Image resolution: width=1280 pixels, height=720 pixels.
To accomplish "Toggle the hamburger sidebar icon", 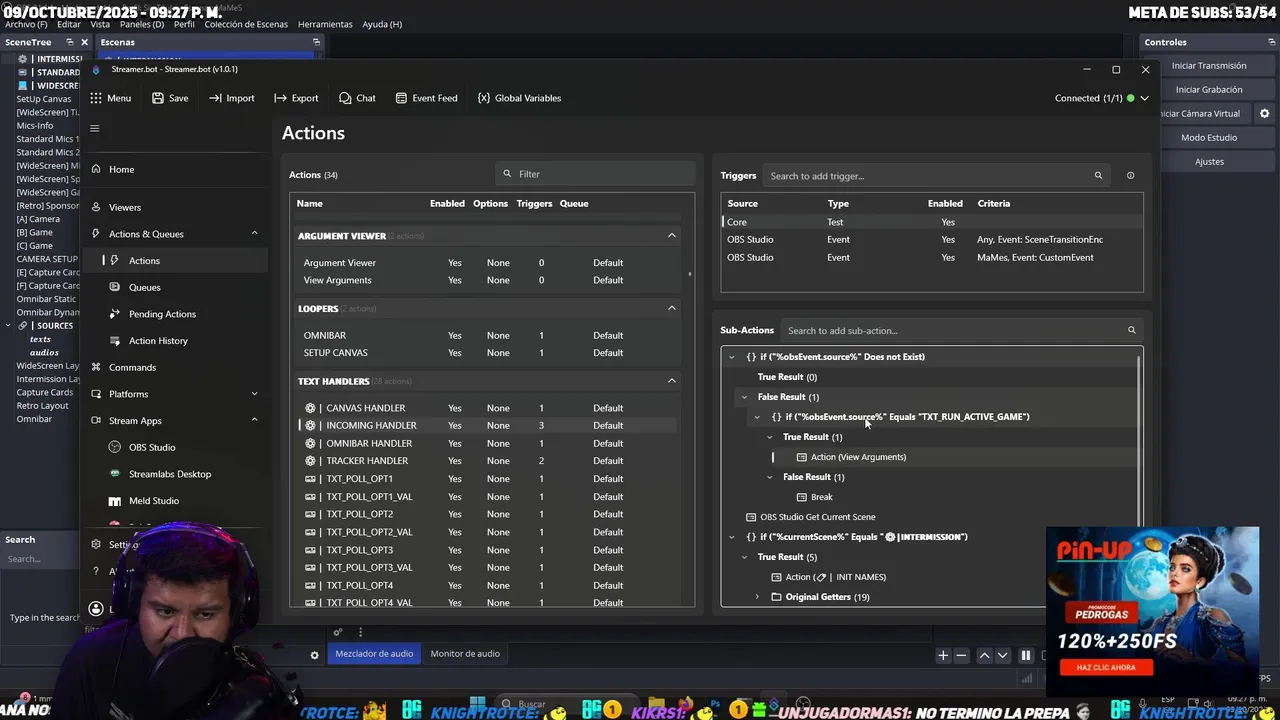I will pos(95,128).
